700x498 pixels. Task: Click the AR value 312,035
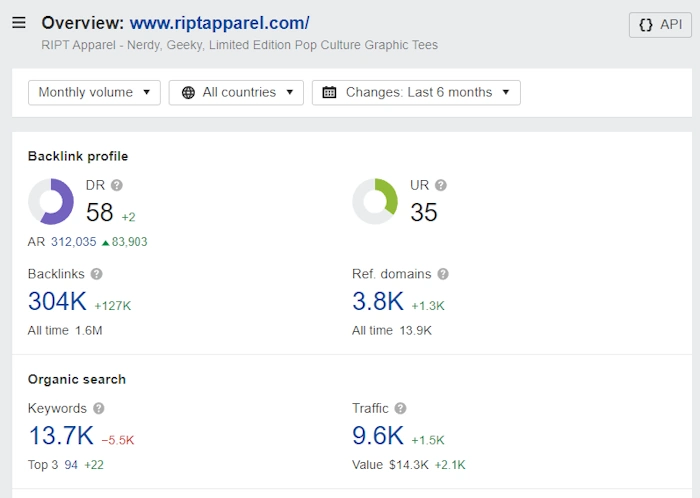(74, 242)
